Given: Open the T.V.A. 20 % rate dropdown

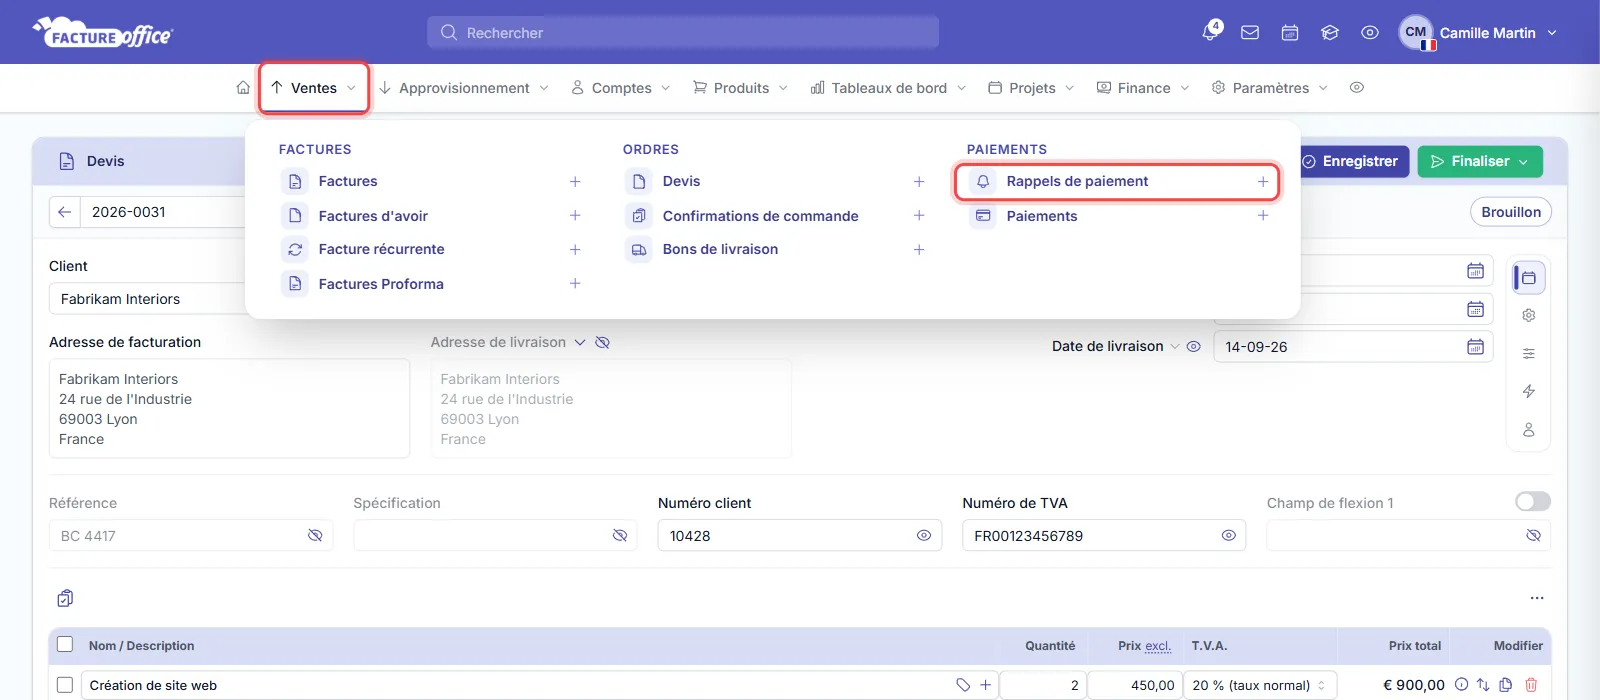Looking at the screenshot, I should pos(1260,685).
